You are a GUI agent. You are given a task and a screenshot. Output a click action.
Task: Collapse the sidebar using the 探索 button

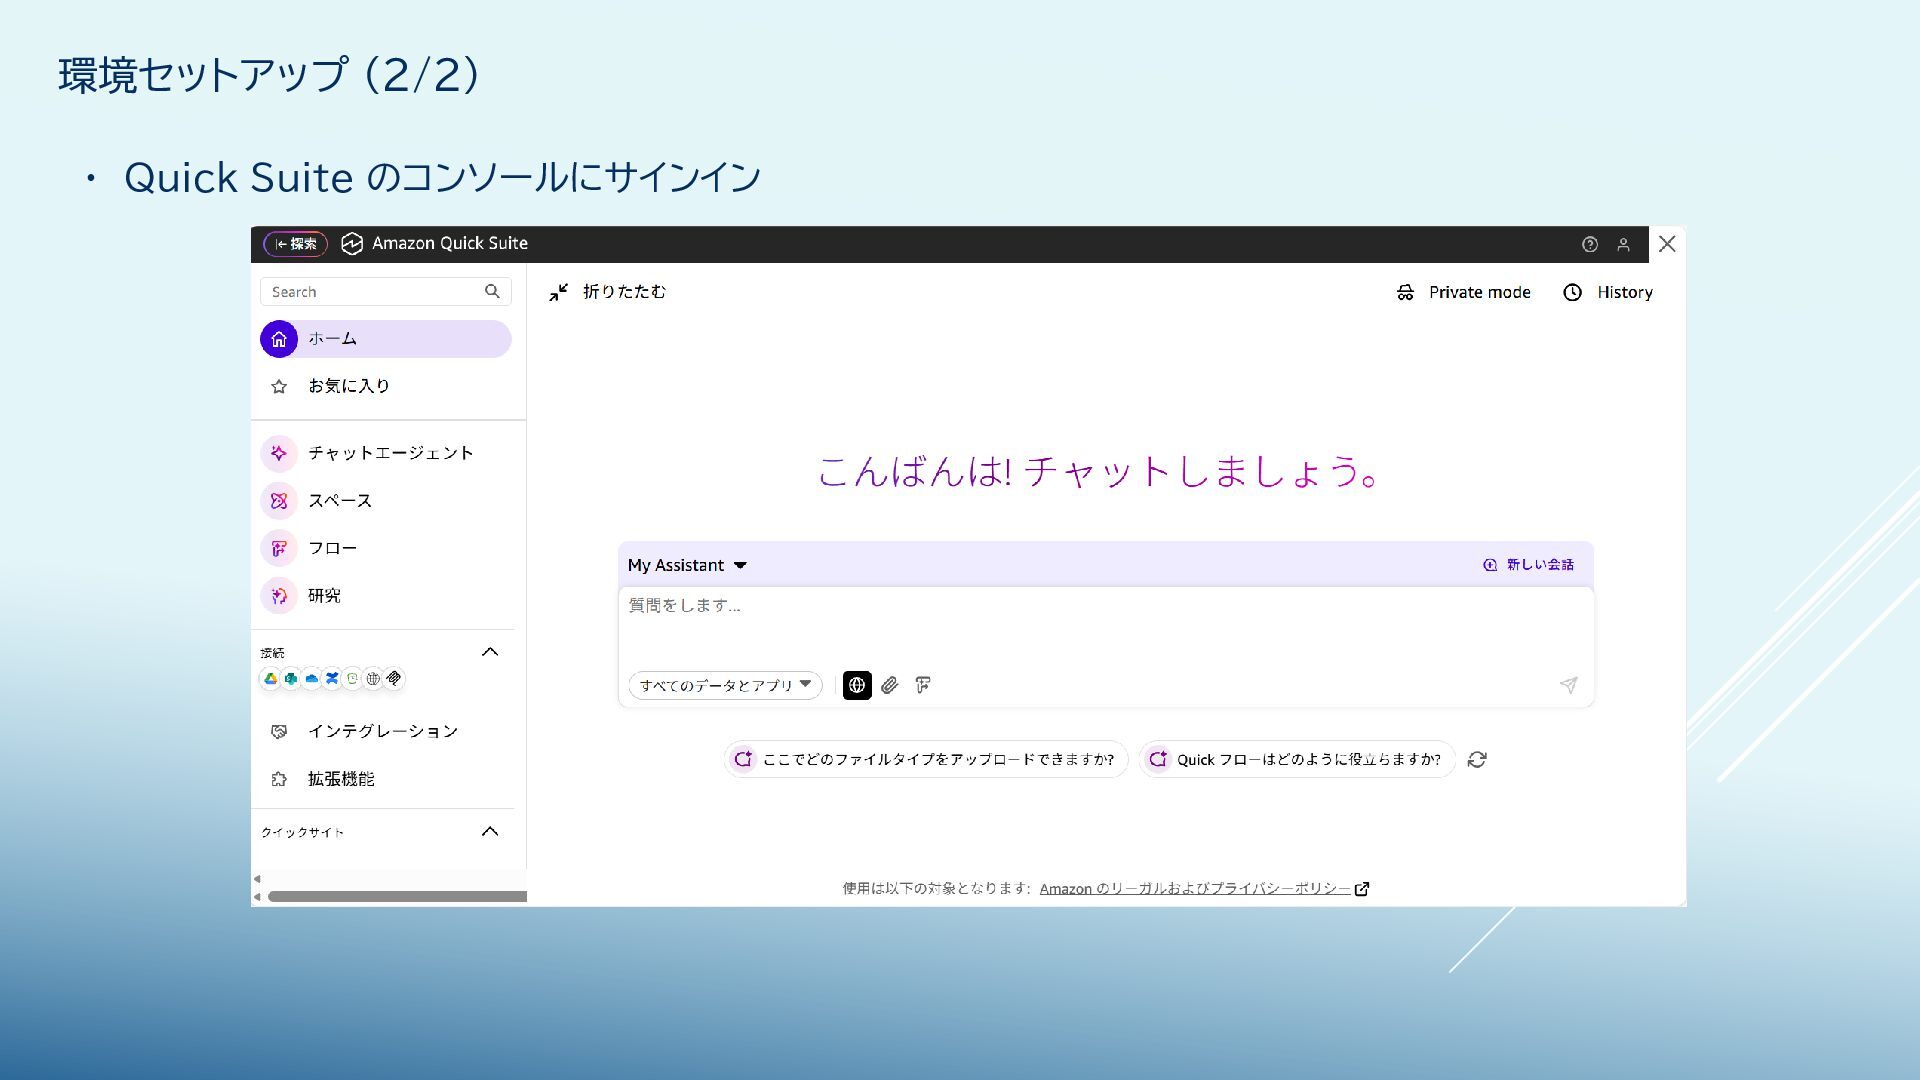click(x=295, y=244)
